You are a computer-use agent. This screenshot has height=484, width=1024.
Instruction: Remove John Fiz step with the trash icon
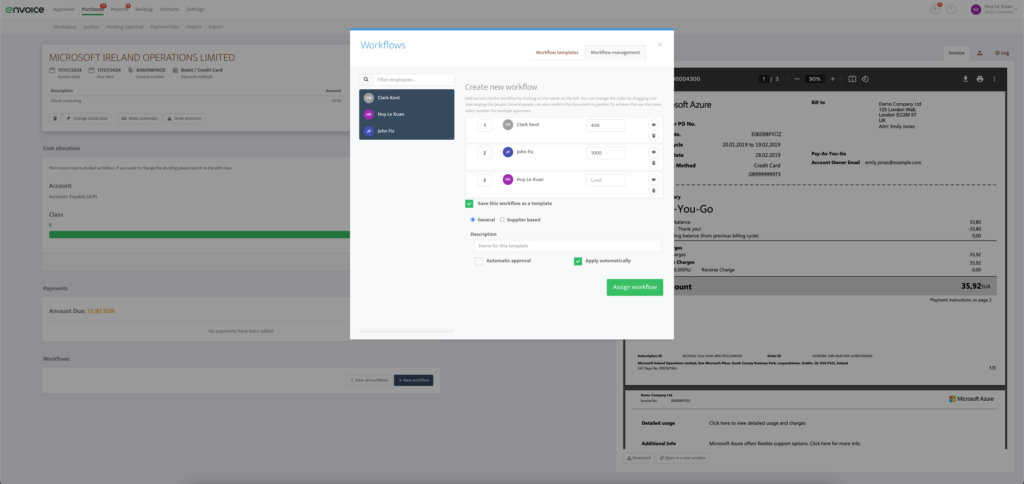coord(653,163)
